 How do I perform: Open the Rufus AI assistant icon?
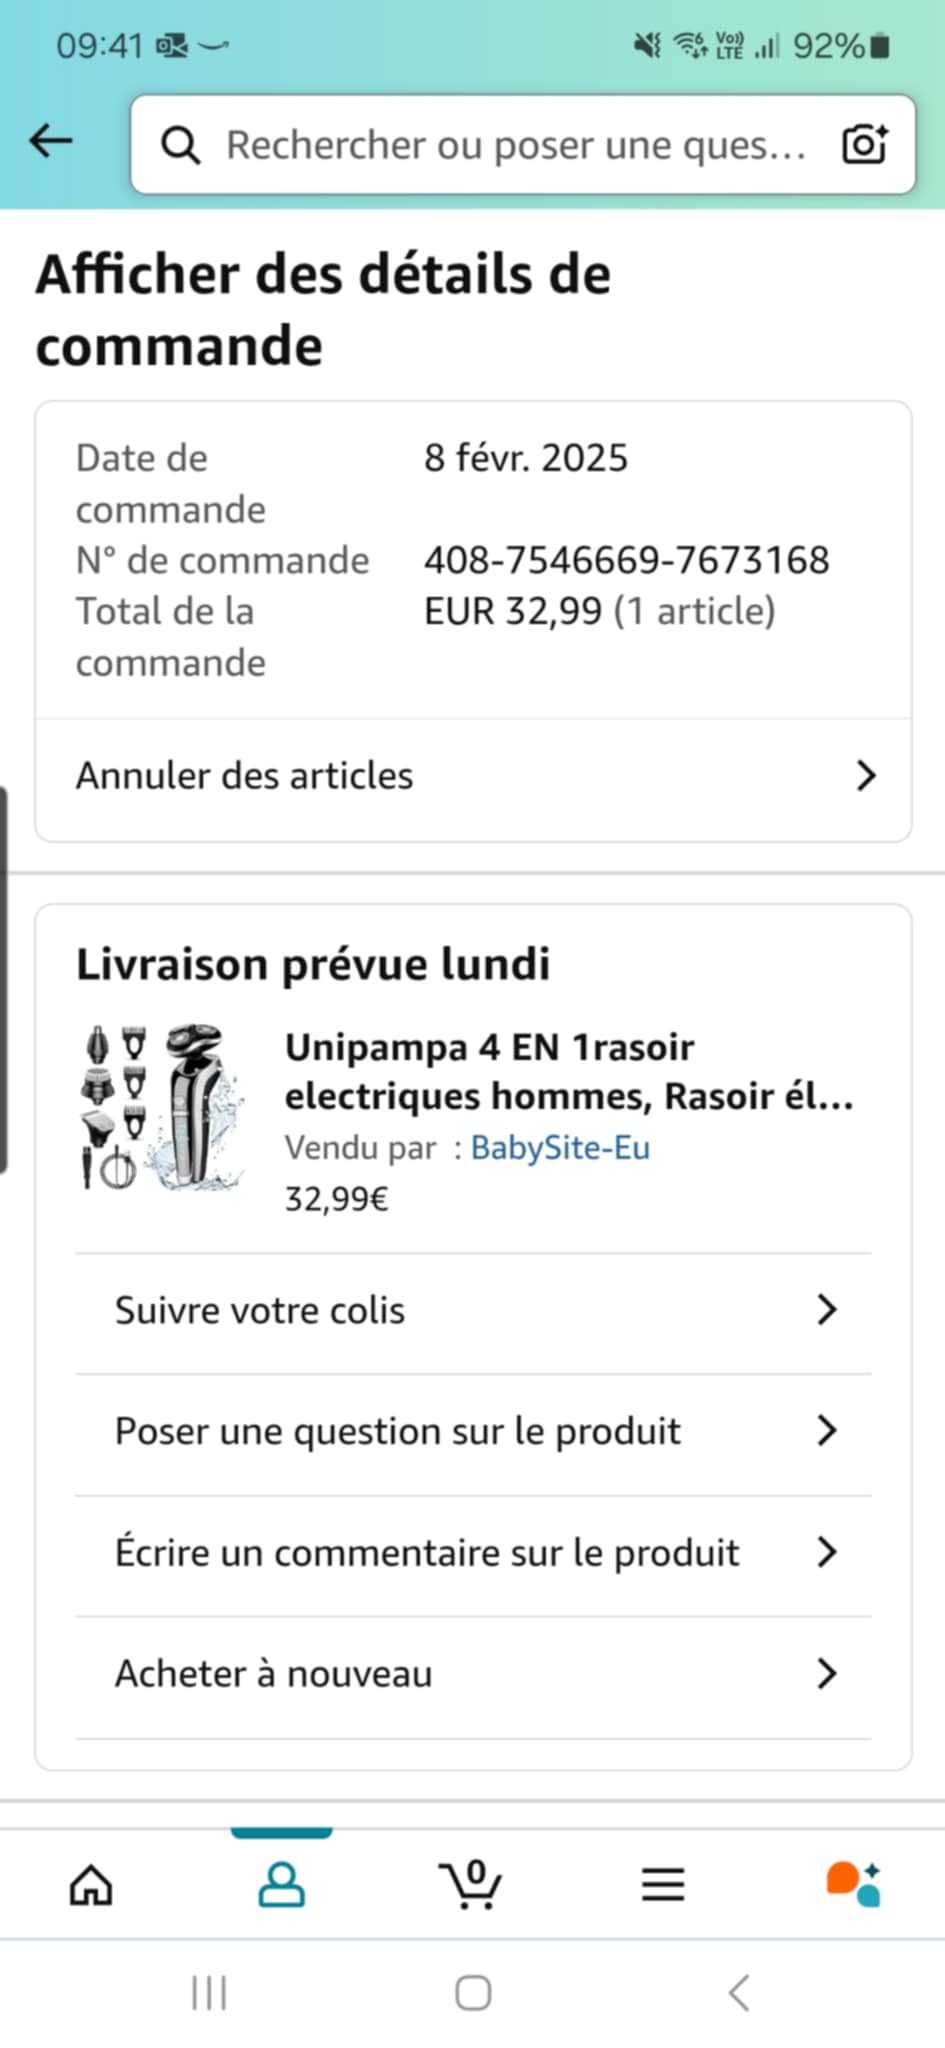coord(853,1885)
